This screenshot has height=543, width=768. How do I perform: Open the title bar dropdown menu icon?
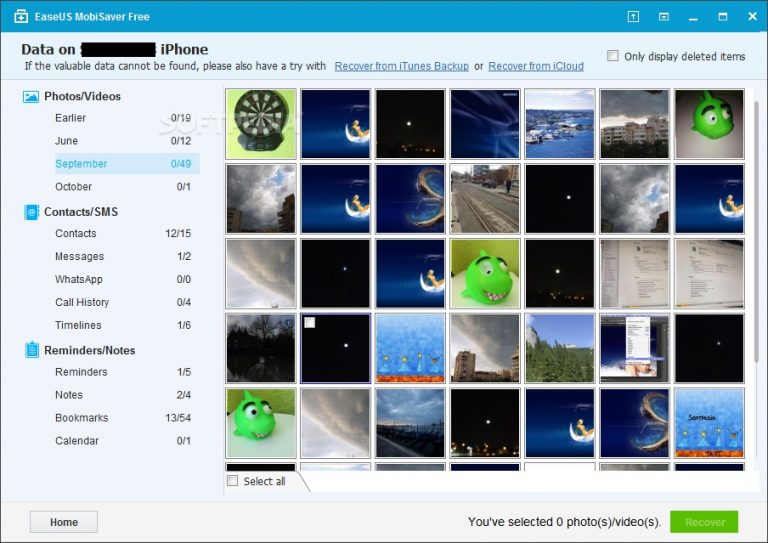pyautogui.click(x=663, y=16)
